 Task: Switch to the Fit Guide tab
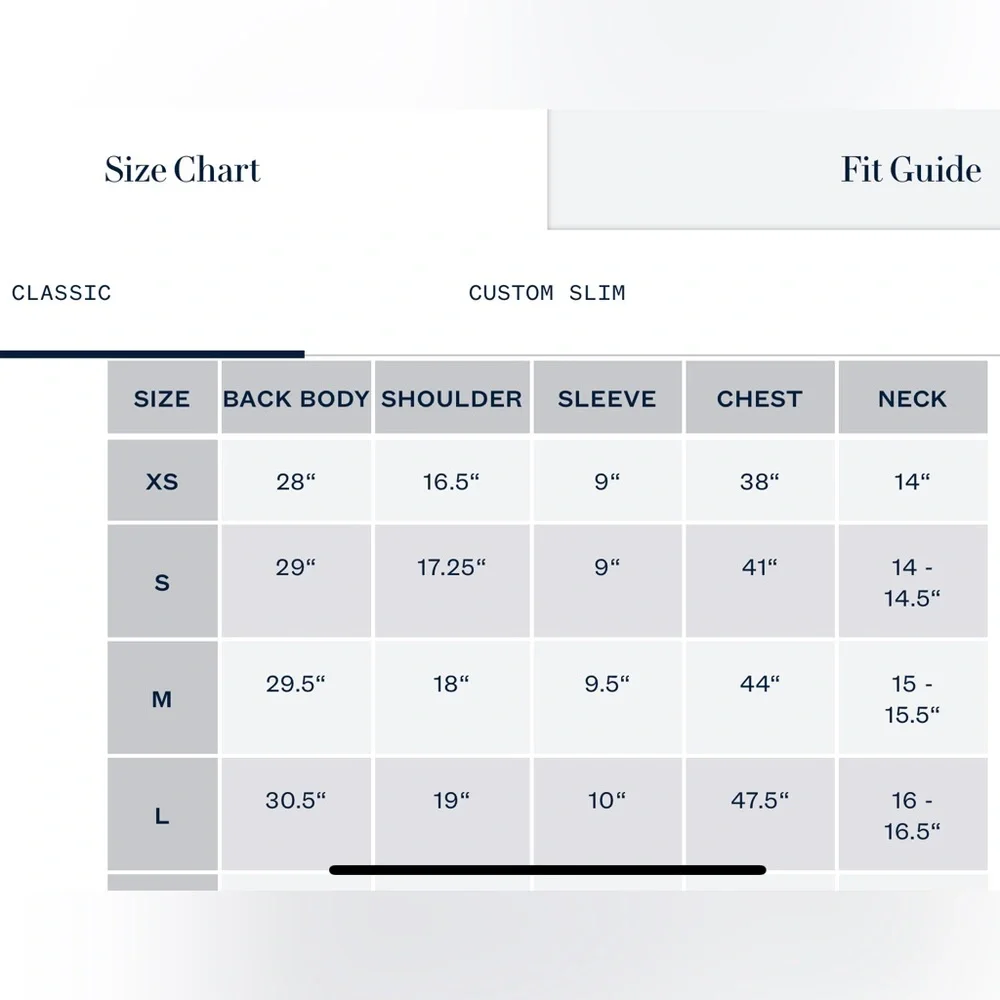coord(910,170)
